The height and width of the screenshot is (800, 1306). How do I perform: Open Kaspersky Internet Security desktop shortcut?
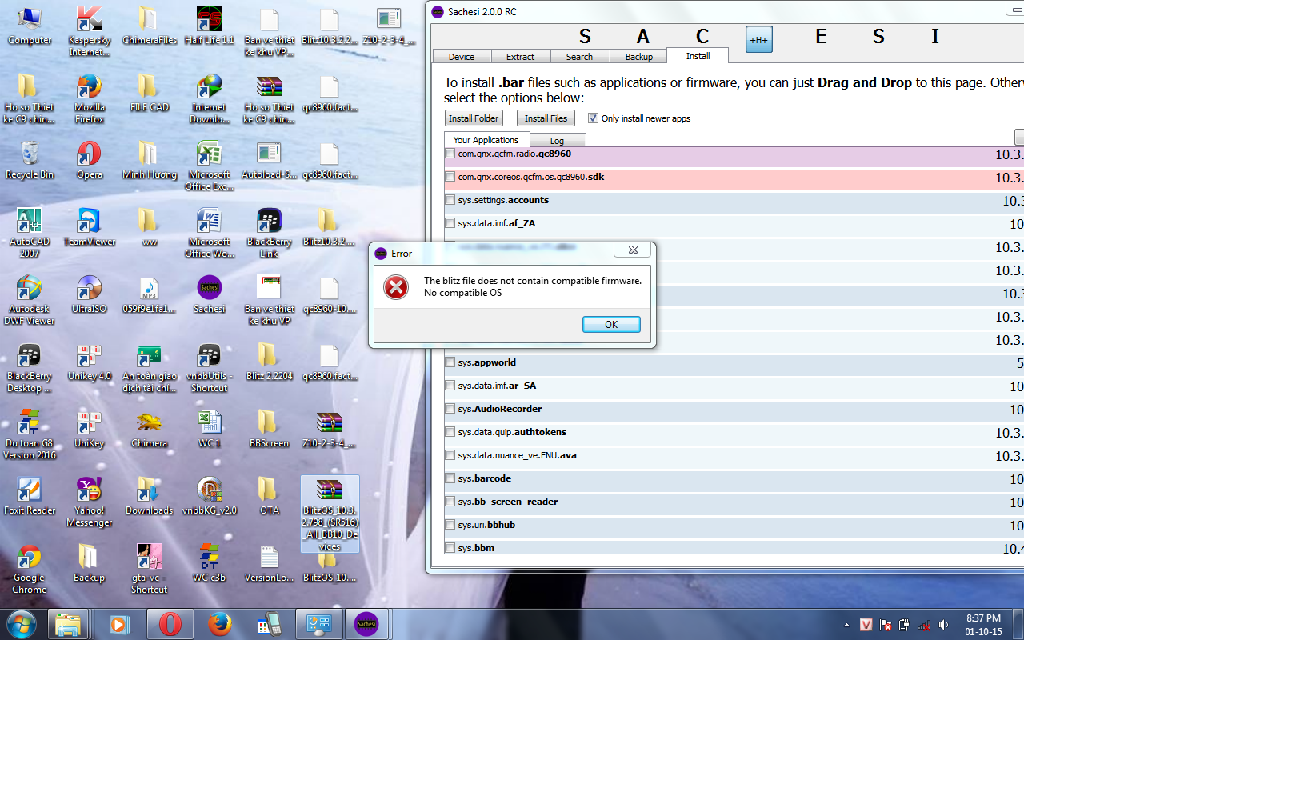click(89, 31)
